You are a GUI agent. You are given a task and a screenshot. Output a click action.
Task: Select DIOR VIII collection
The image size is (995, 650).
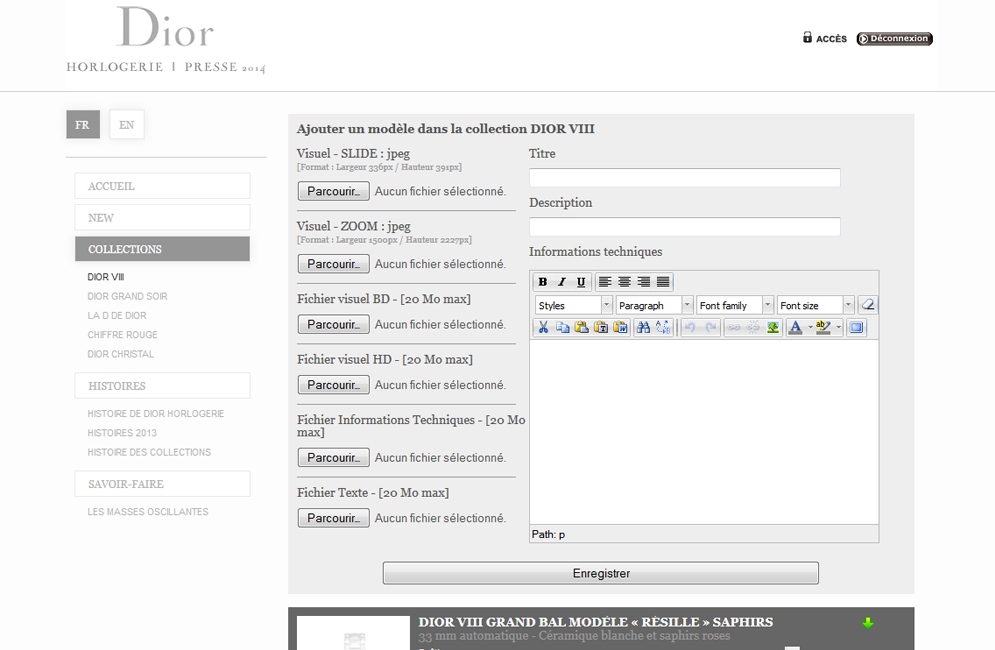coord(106,277)
